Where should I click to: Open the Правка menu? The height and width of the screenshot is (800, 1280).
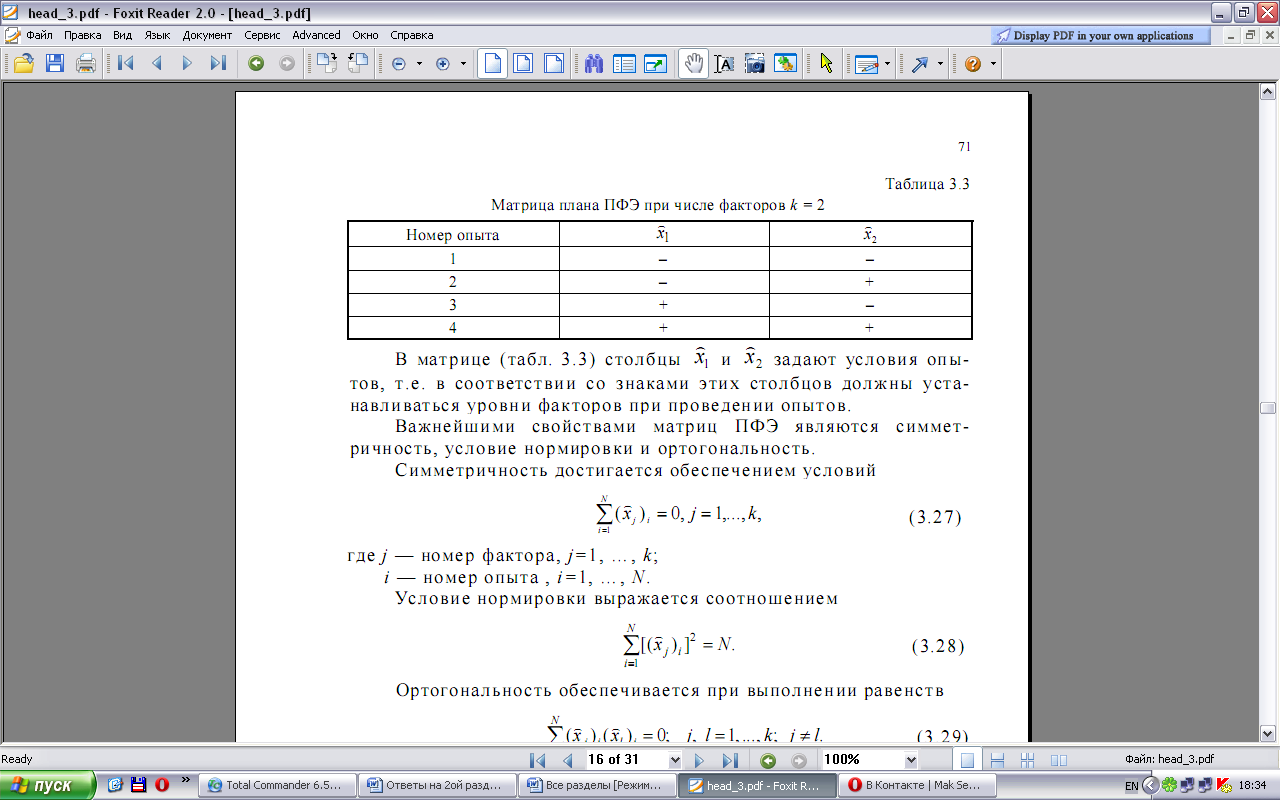(x=83, y=35)
